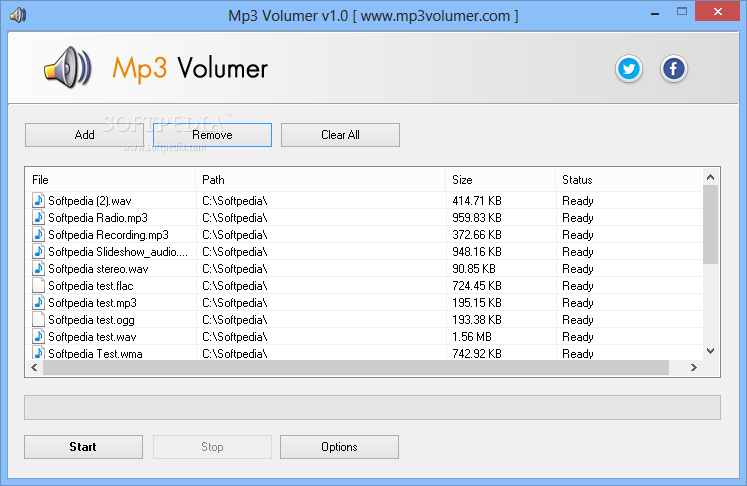The height and width of the screenshot is (486, 747).
Task: Sort list by Size column header
Action: tap(501, 180)
